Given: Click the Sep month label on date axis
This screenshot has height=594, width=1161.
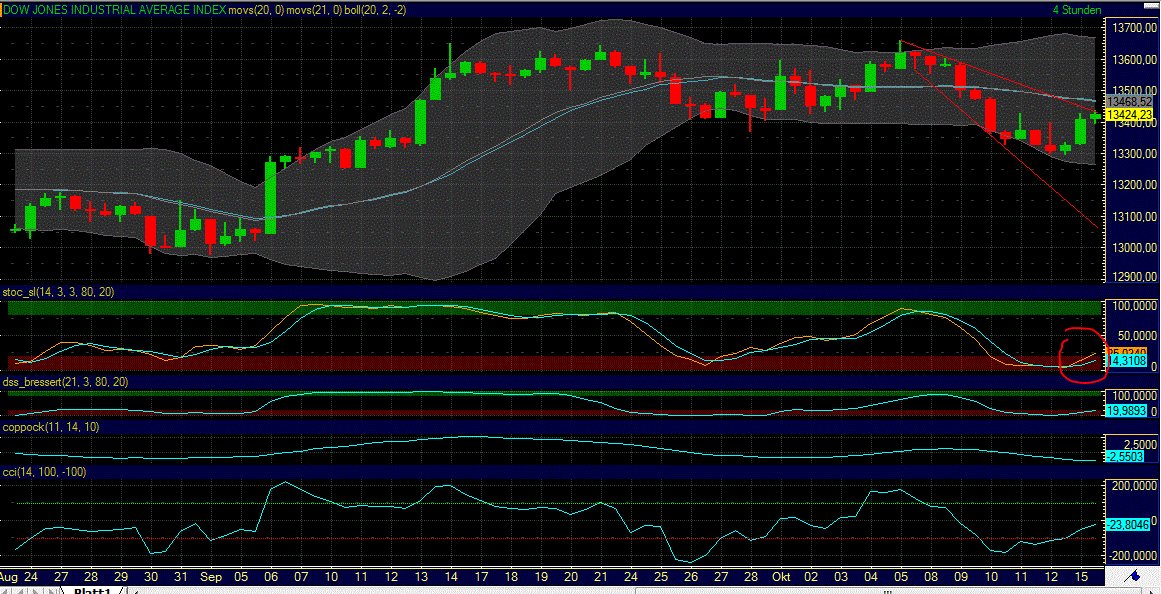Looking at the screenshot, I should [212, 575].
